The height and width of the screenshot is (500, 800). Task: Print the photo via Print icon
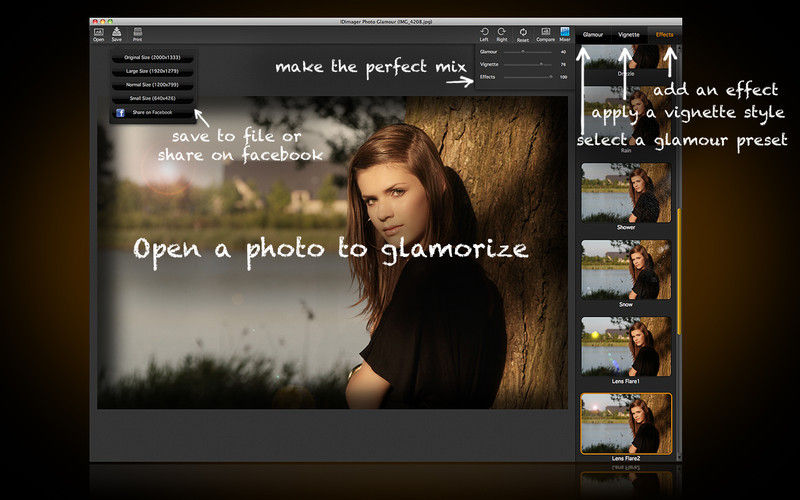137,35
